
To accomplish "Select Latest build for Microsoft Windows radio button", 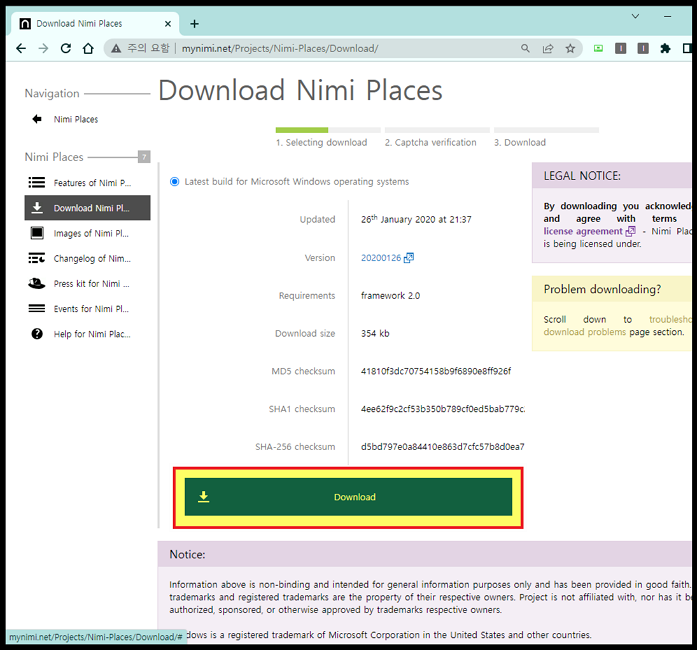I will 175,181.
